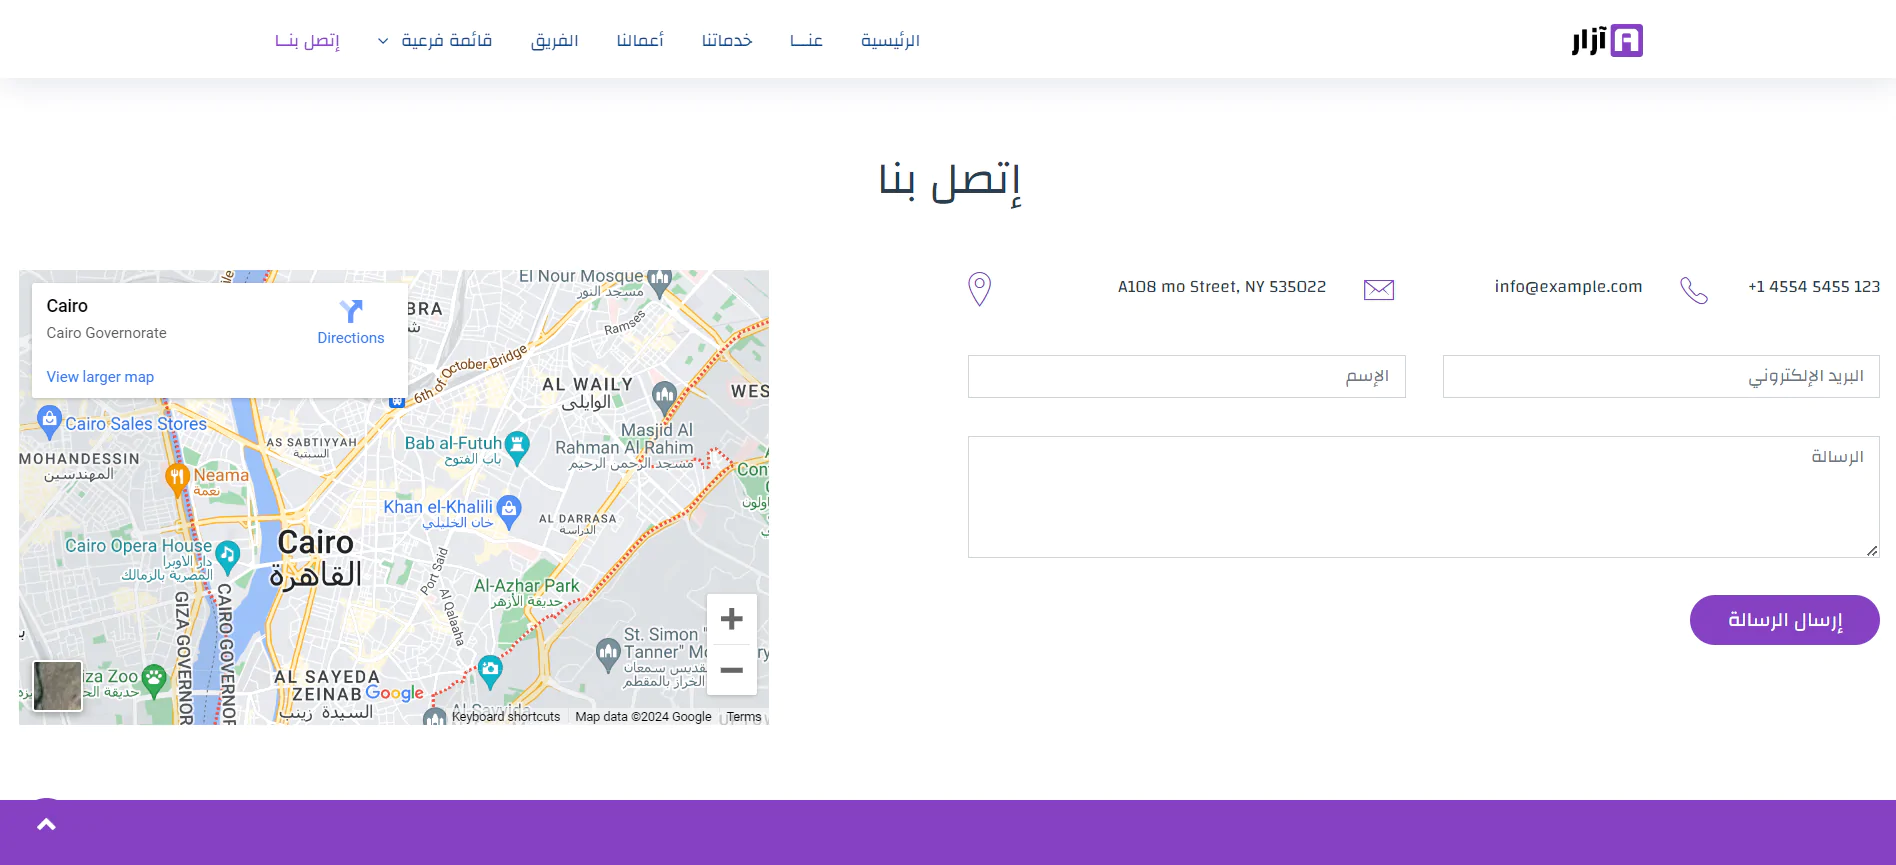The height and width of the screenshot is (865, 1896).
Task: Select Khan el-Khalili marker on map
Action: click(x=509, y=510)
